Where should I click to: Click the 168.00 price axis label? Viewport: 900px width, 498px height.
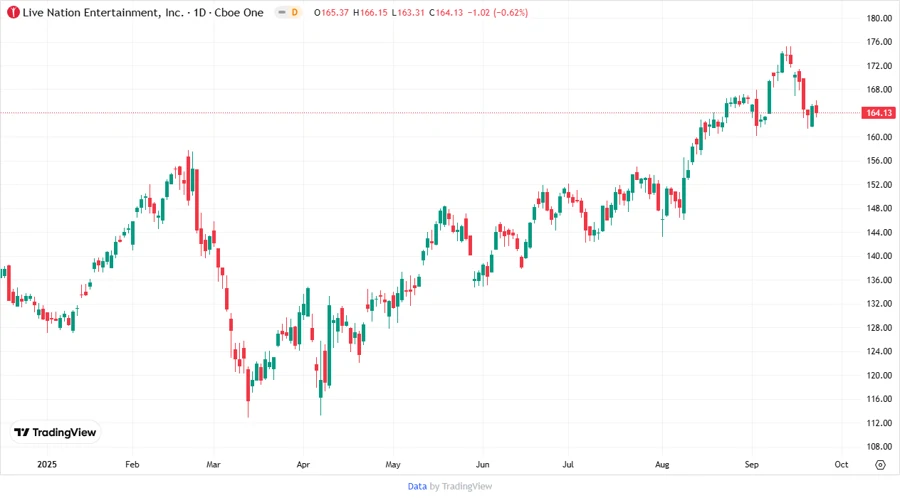tap(879, 90)
